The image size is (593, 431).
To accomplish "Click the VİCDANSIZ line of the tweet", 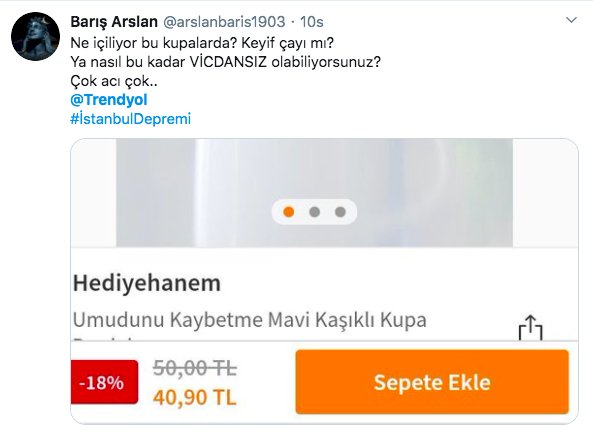I will pos(225,62).
